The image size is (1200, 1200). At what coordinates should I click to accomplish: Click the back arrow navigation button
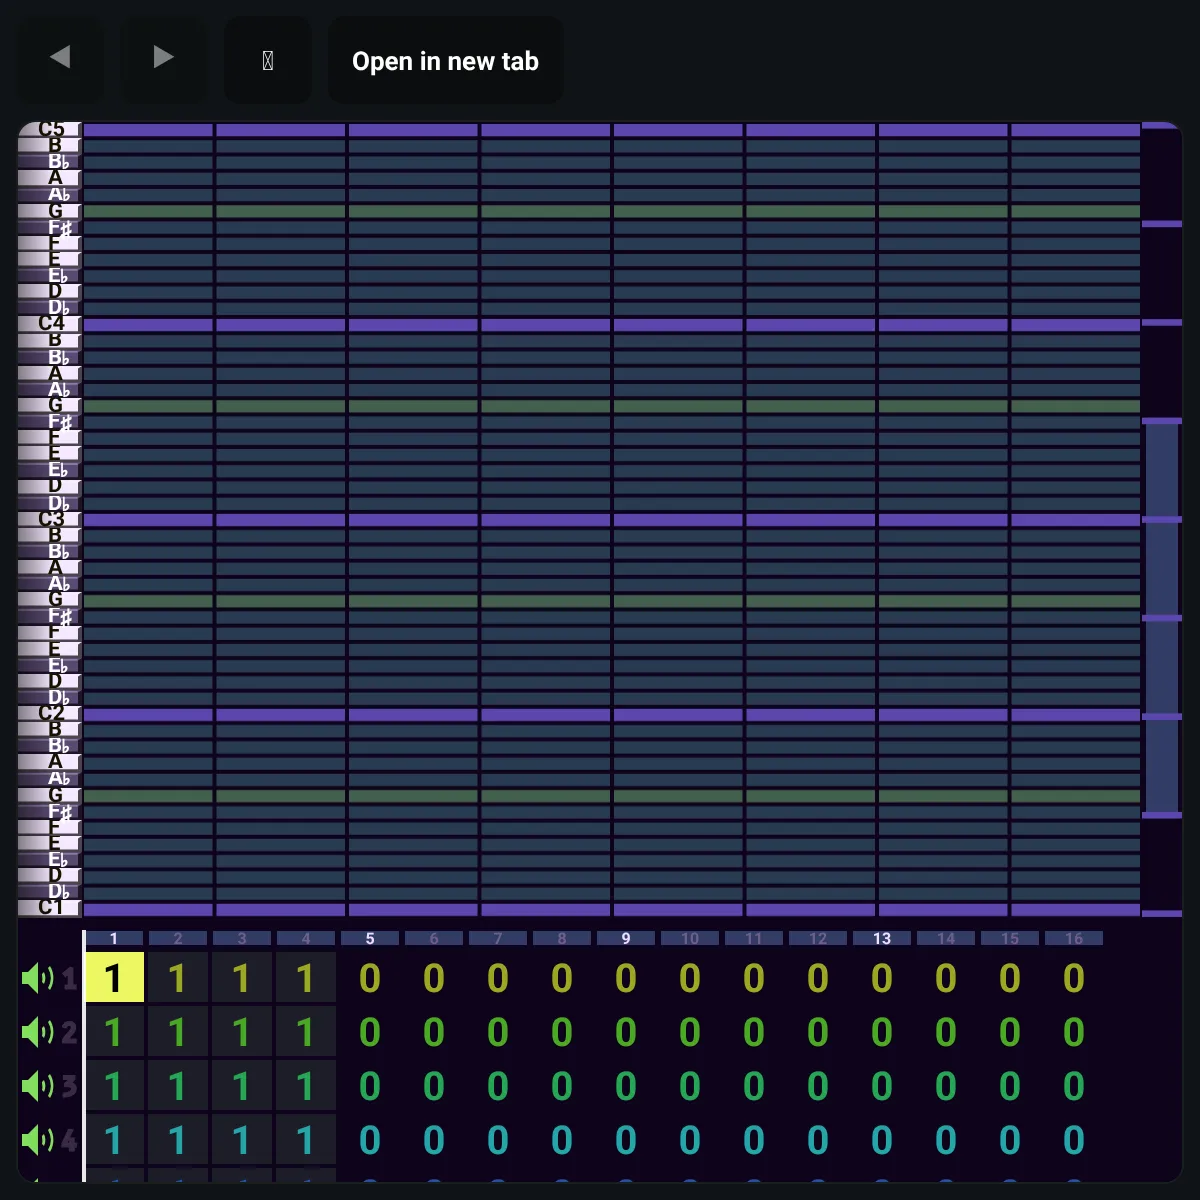coord(60,59)
